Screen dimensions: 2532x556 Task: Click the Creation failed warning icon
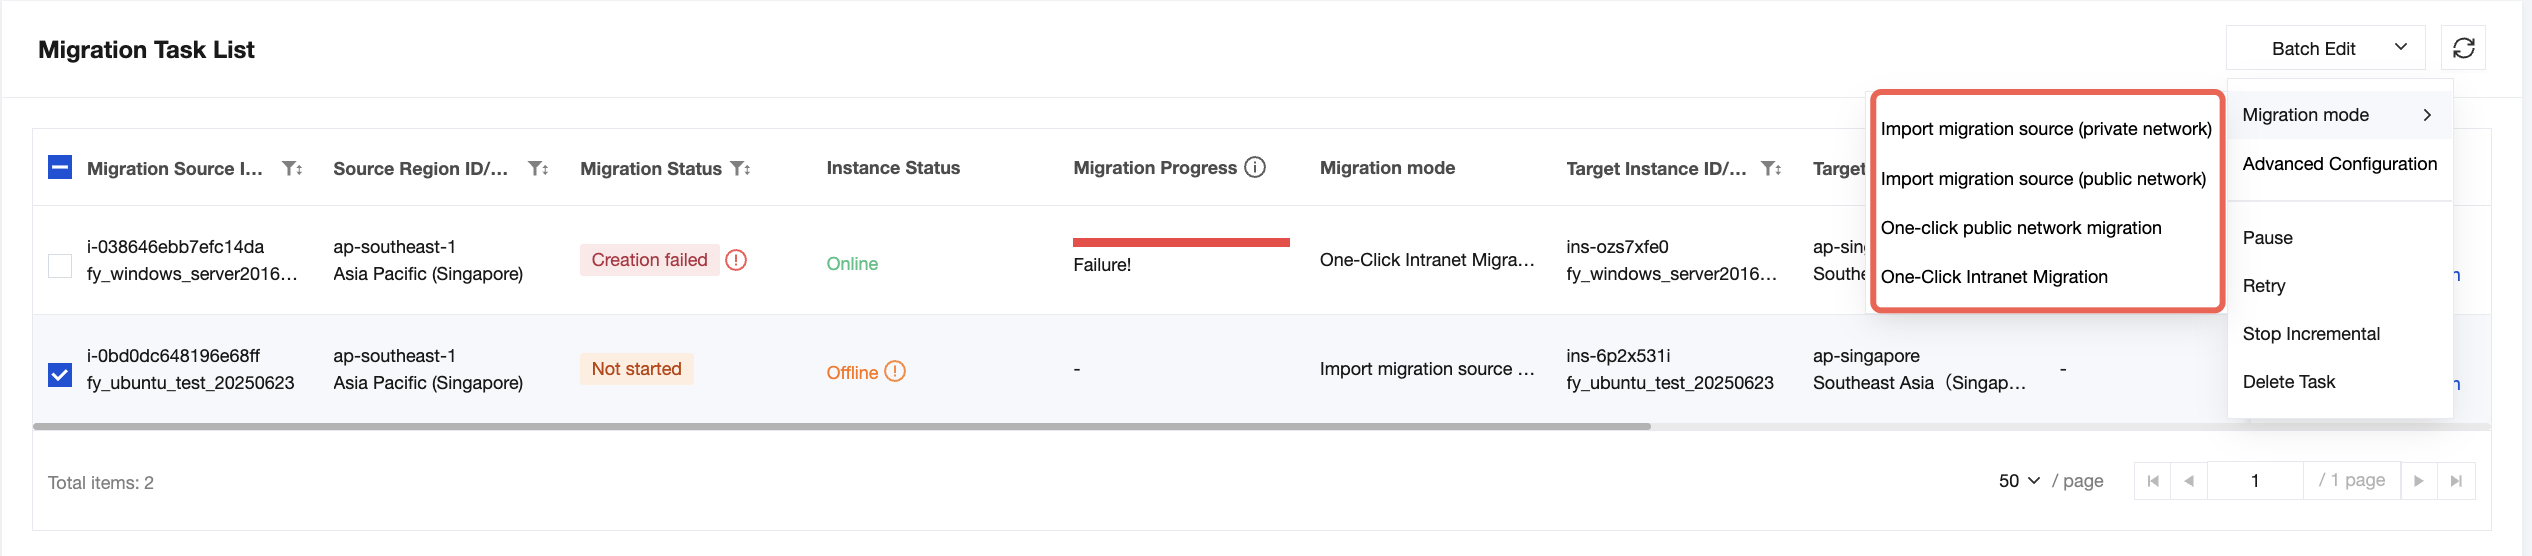736,260
